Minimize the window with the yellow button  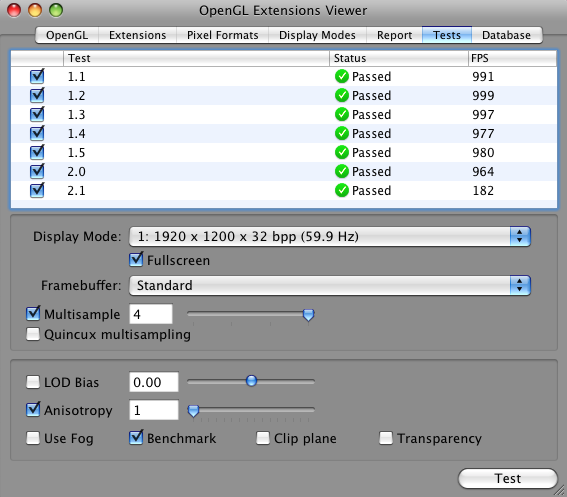click(35, 10)
